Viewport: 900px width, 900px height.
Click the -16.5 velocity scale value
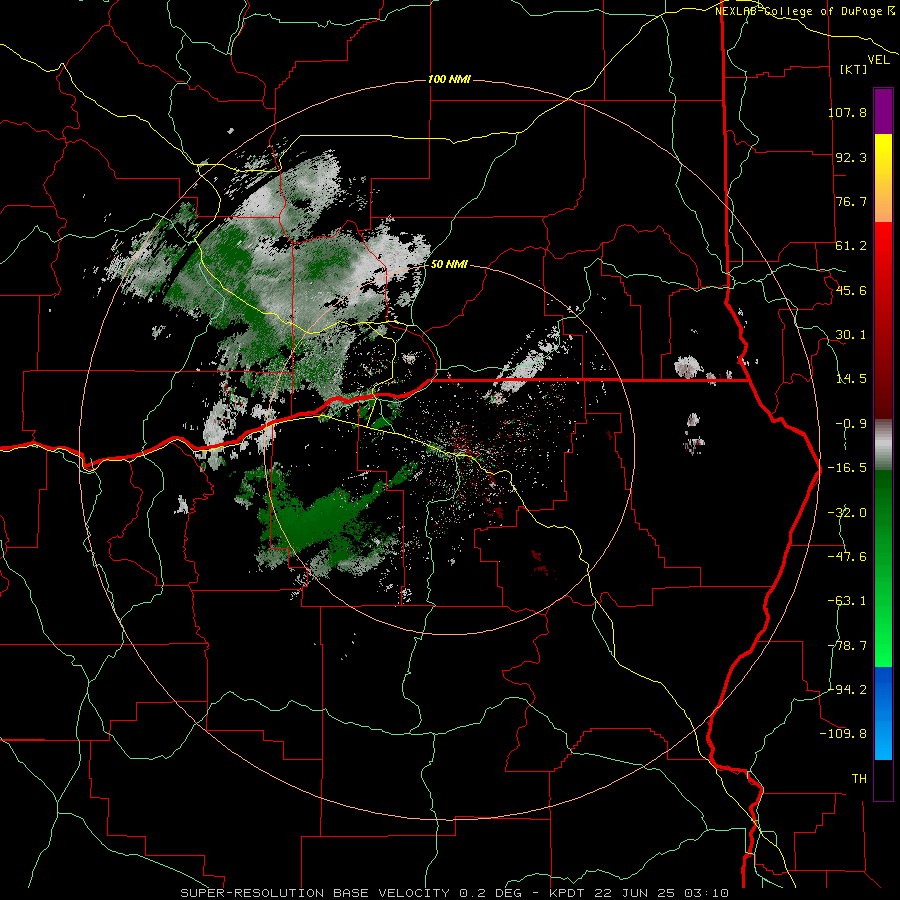point(847,468)
